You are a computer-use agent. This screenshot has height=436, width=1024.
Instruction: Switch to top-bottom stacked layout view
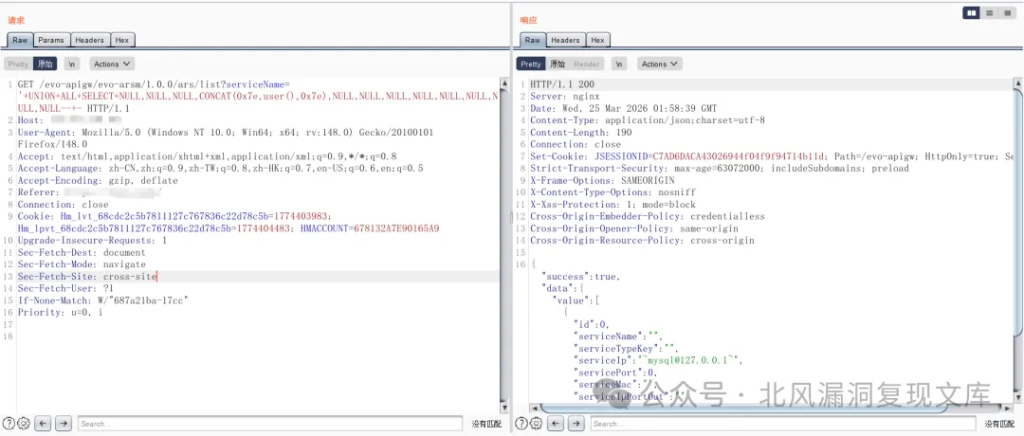point(988,13)
